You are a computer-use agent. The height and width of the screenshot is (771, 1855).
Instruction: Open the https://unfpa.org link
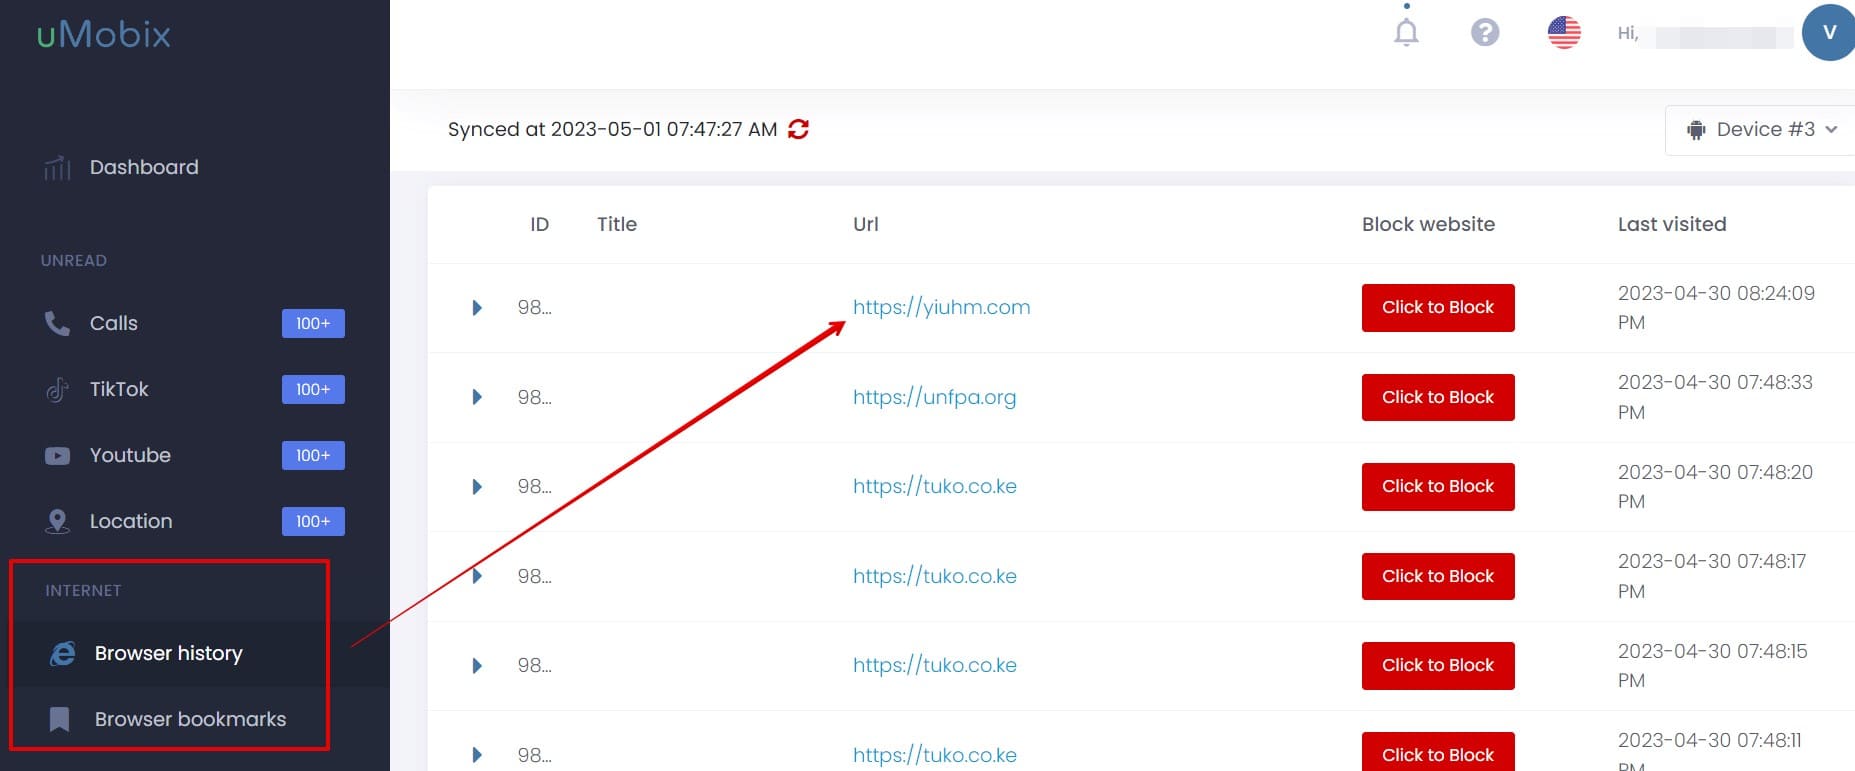[934, 397]
